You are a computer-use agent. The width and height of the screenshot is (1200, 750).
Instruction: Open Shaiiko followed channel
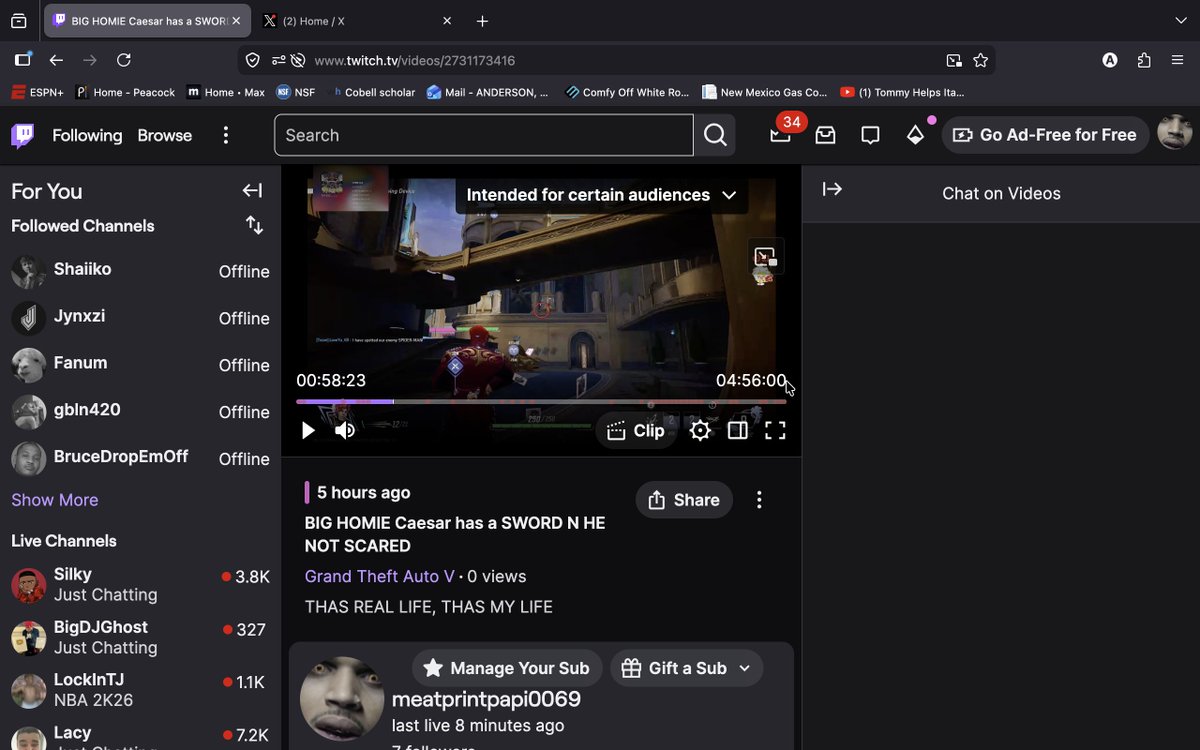(140, 271)
